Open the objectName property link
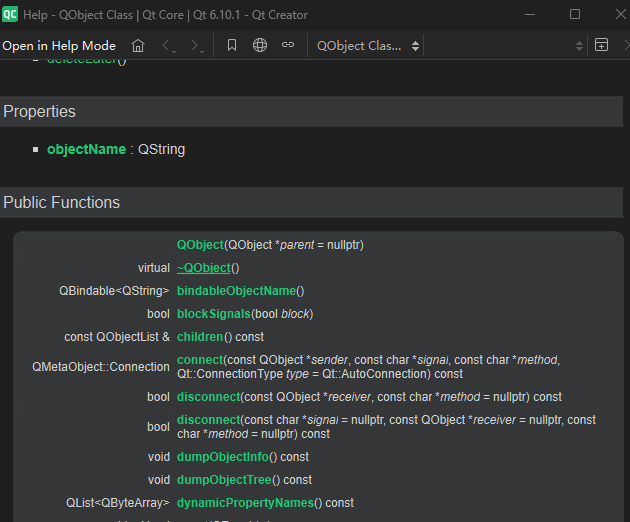The image size is (630, 522). coord(86,149)
